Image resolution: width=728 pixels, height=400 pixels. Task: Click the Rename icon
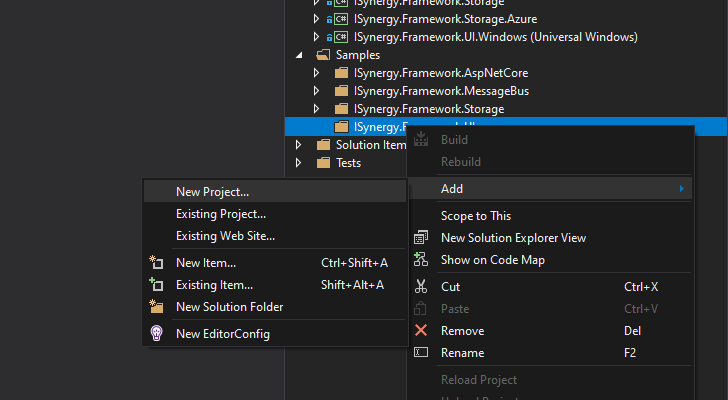pyautogui.click(x=421, y=352)
